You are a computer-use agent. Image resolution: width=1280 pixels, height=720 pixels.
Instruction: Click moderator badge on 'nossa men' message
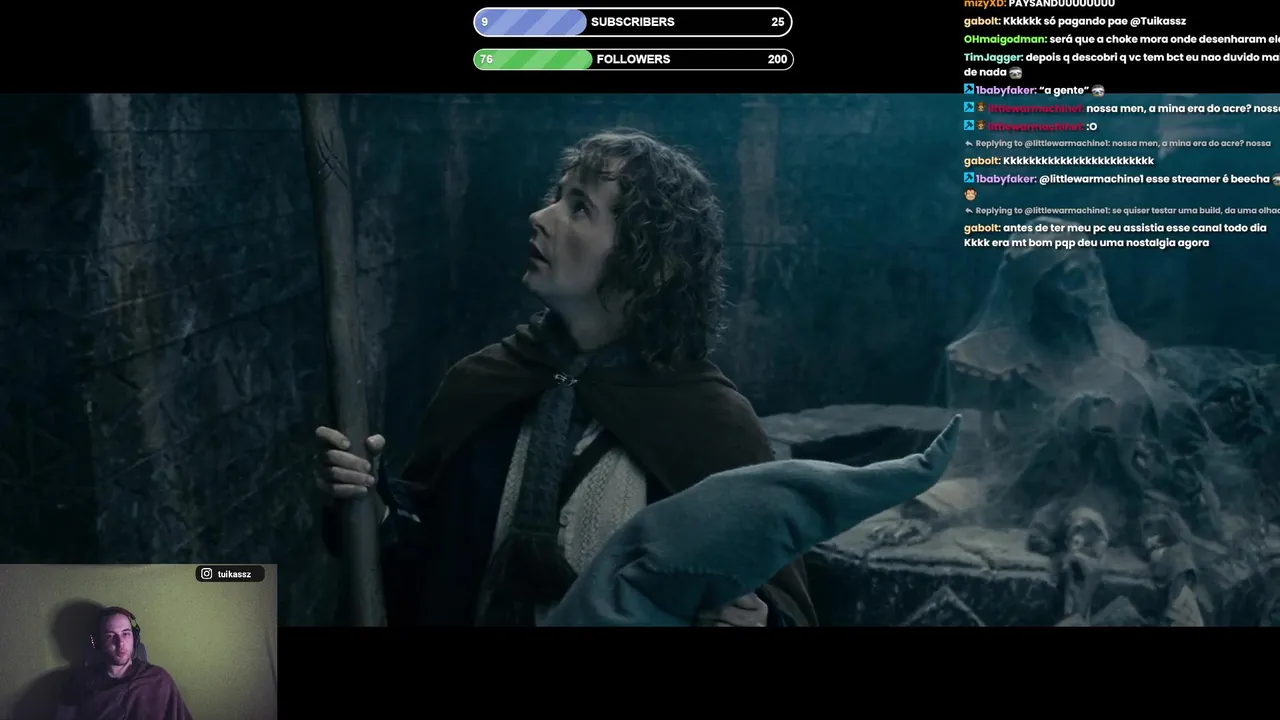click(969, 108)
